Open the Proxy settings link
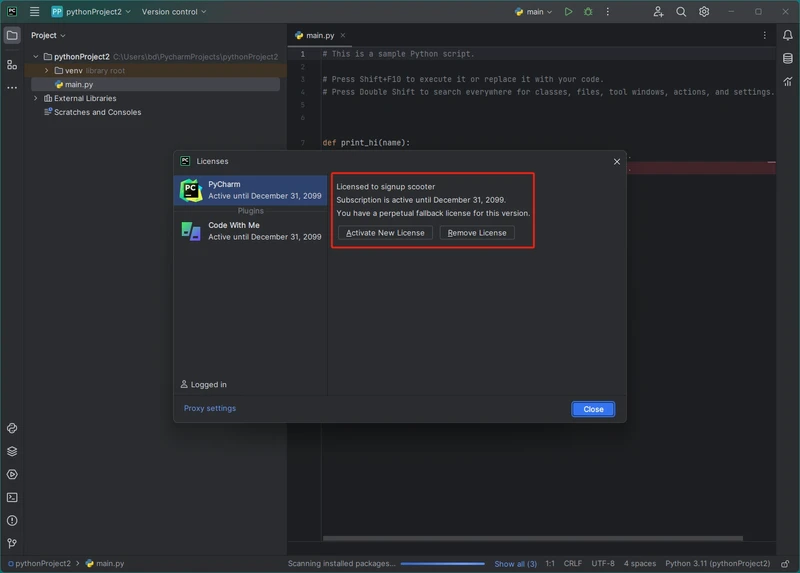The height and width of the screenshot is (573, 800). pos(210,408)
